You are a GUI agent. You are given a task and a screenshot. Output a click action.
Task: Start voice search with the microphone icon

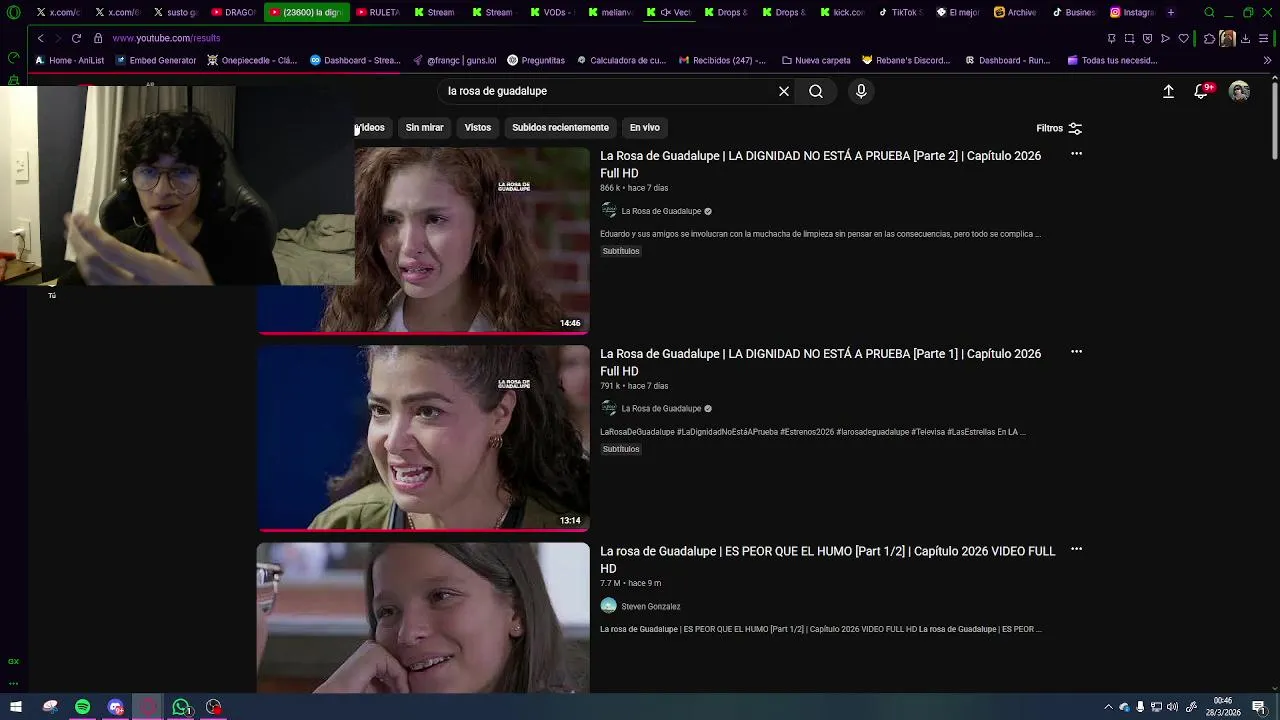click(861, 91)
